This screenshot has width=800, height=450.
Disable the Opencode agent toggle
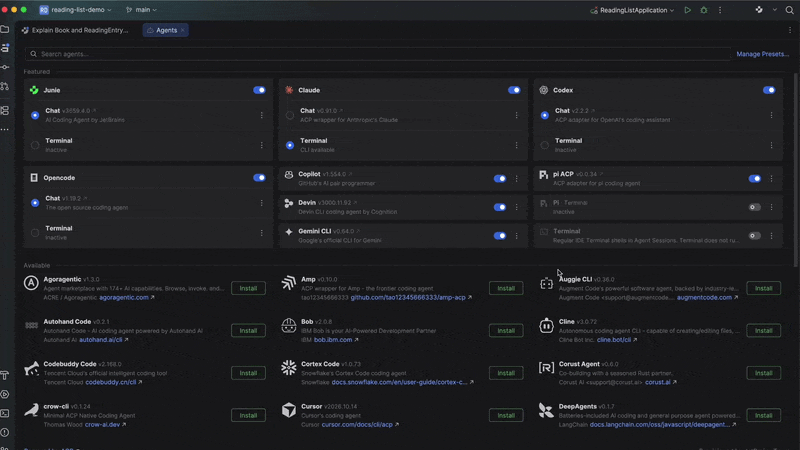tap(259, 178)
